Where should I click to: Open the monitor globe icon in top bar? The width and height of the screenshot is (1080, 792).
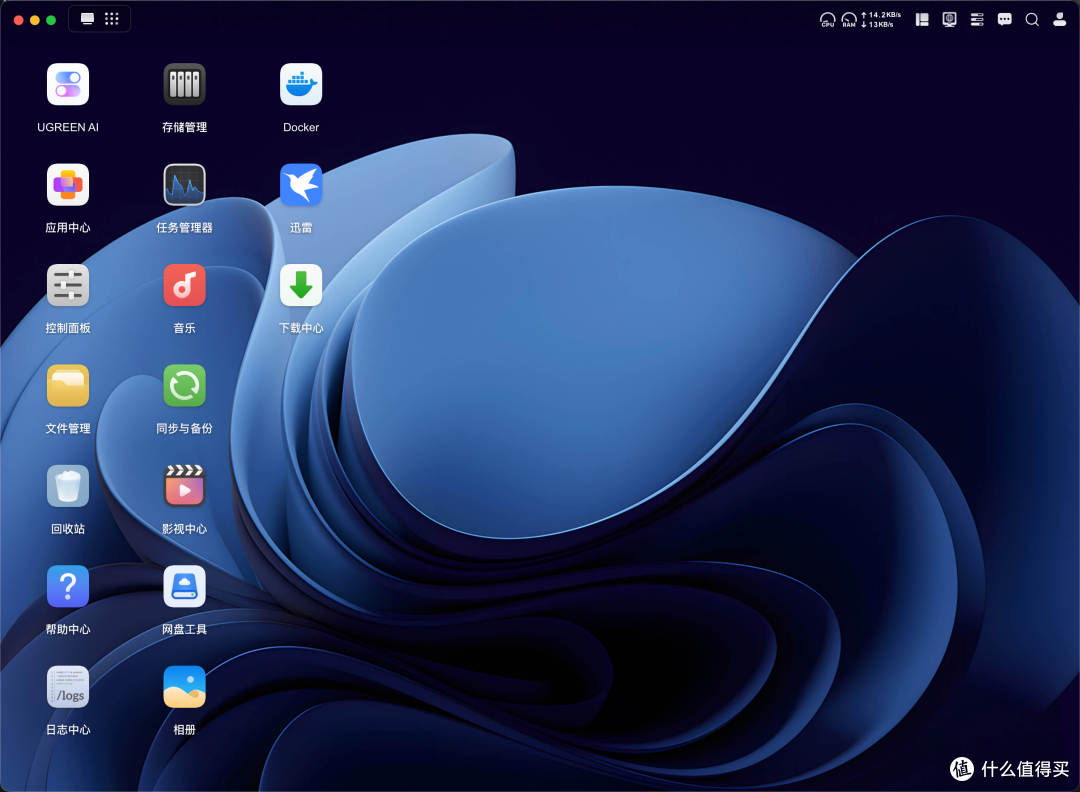click(949, 19)
